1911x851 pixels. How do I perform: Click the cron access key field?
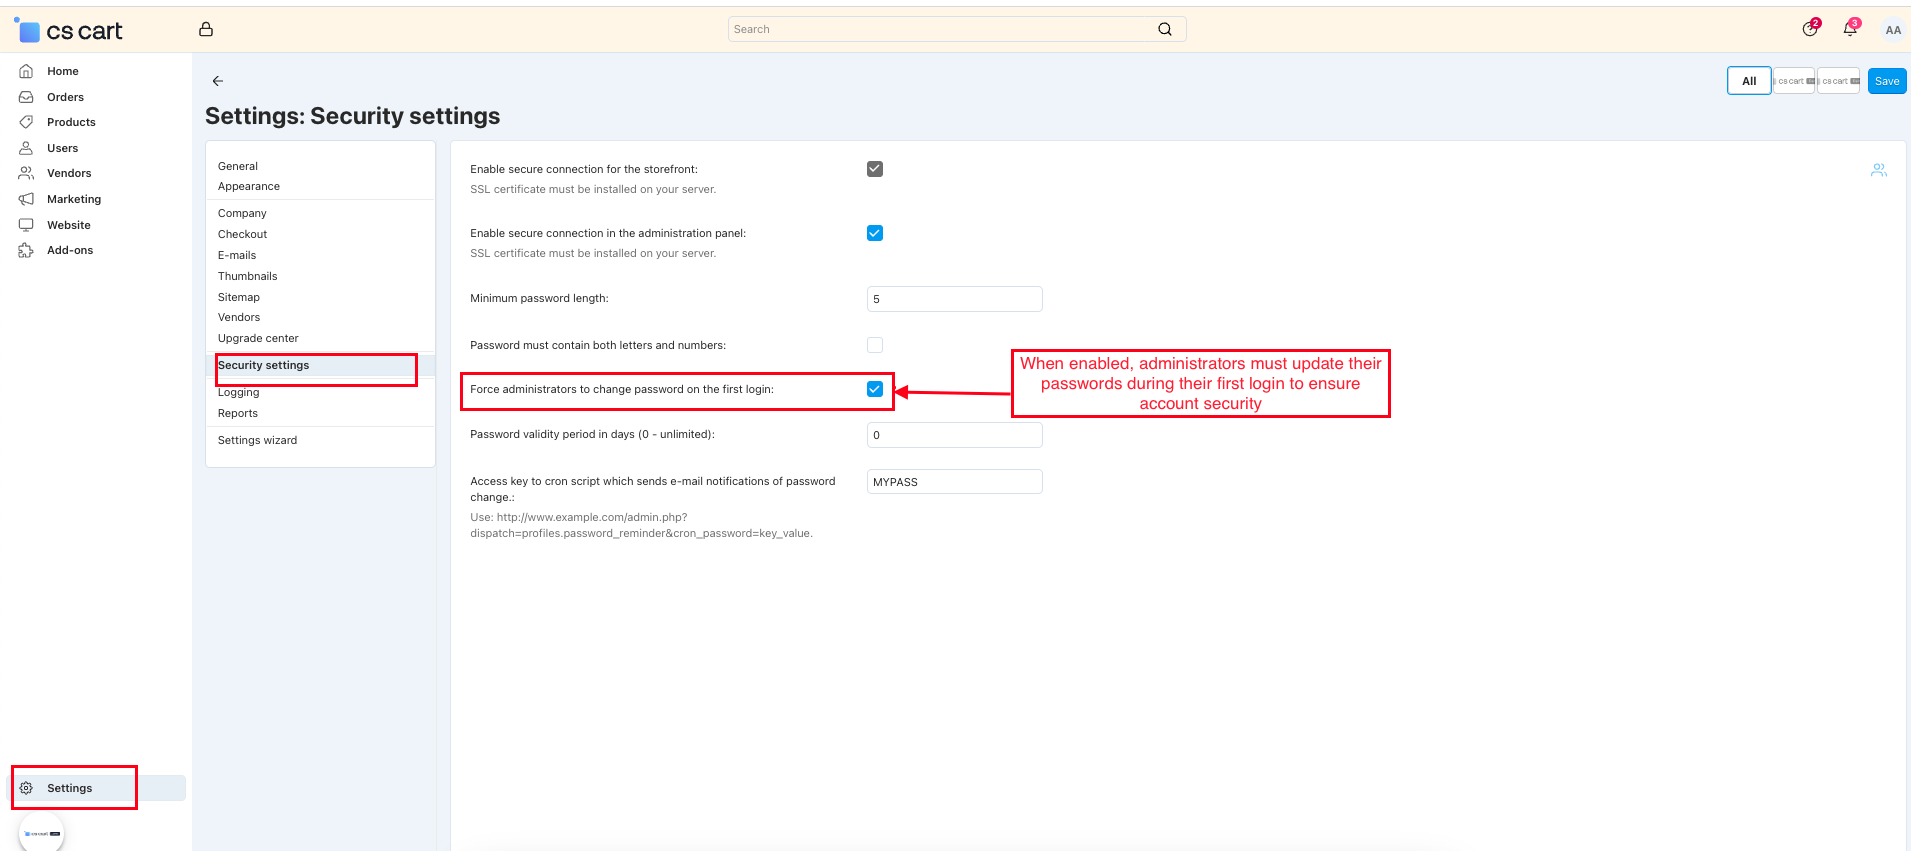pyautogui.click(x=954, y=482)
